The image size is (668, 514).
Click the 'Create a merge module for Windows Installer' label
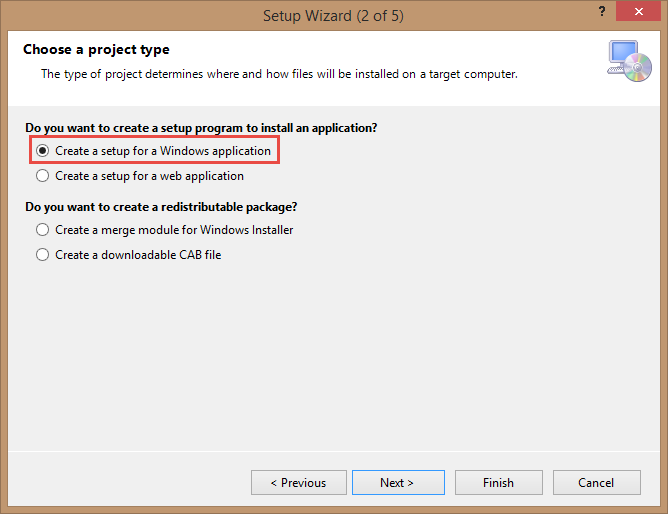point(174,230)
